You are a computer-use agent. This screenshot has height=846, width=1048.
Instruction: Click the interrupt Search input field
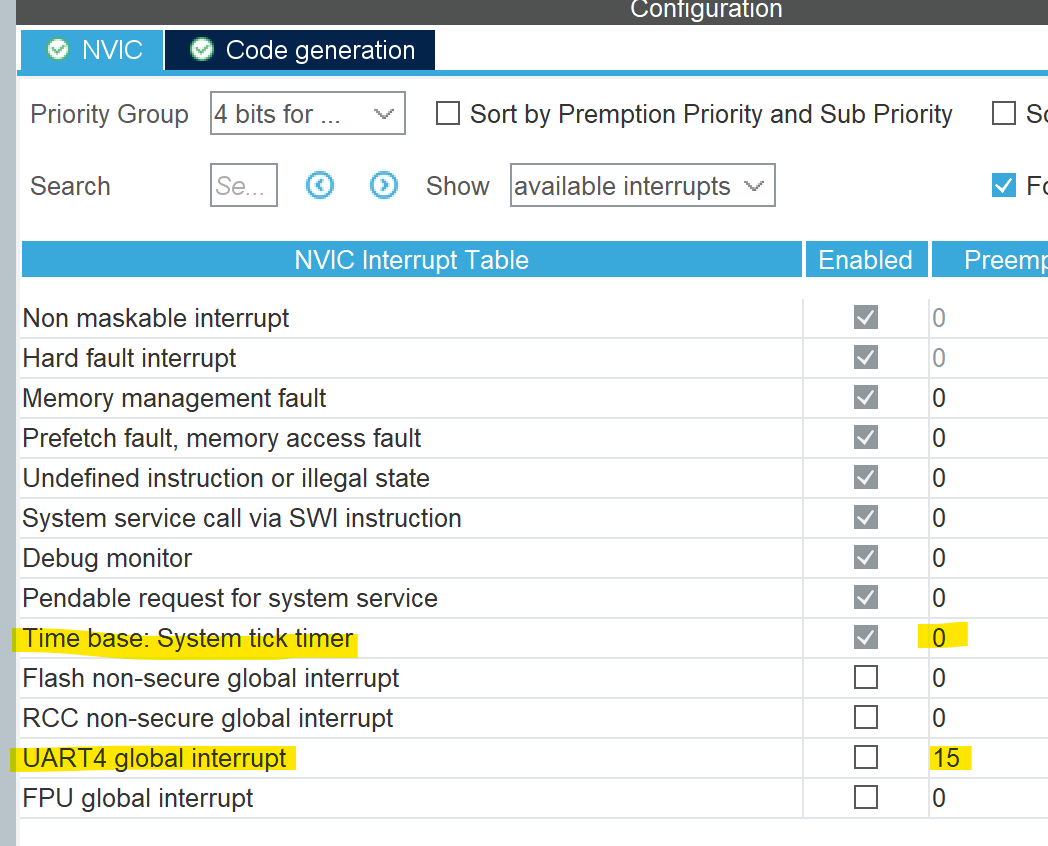coord(243,186)
